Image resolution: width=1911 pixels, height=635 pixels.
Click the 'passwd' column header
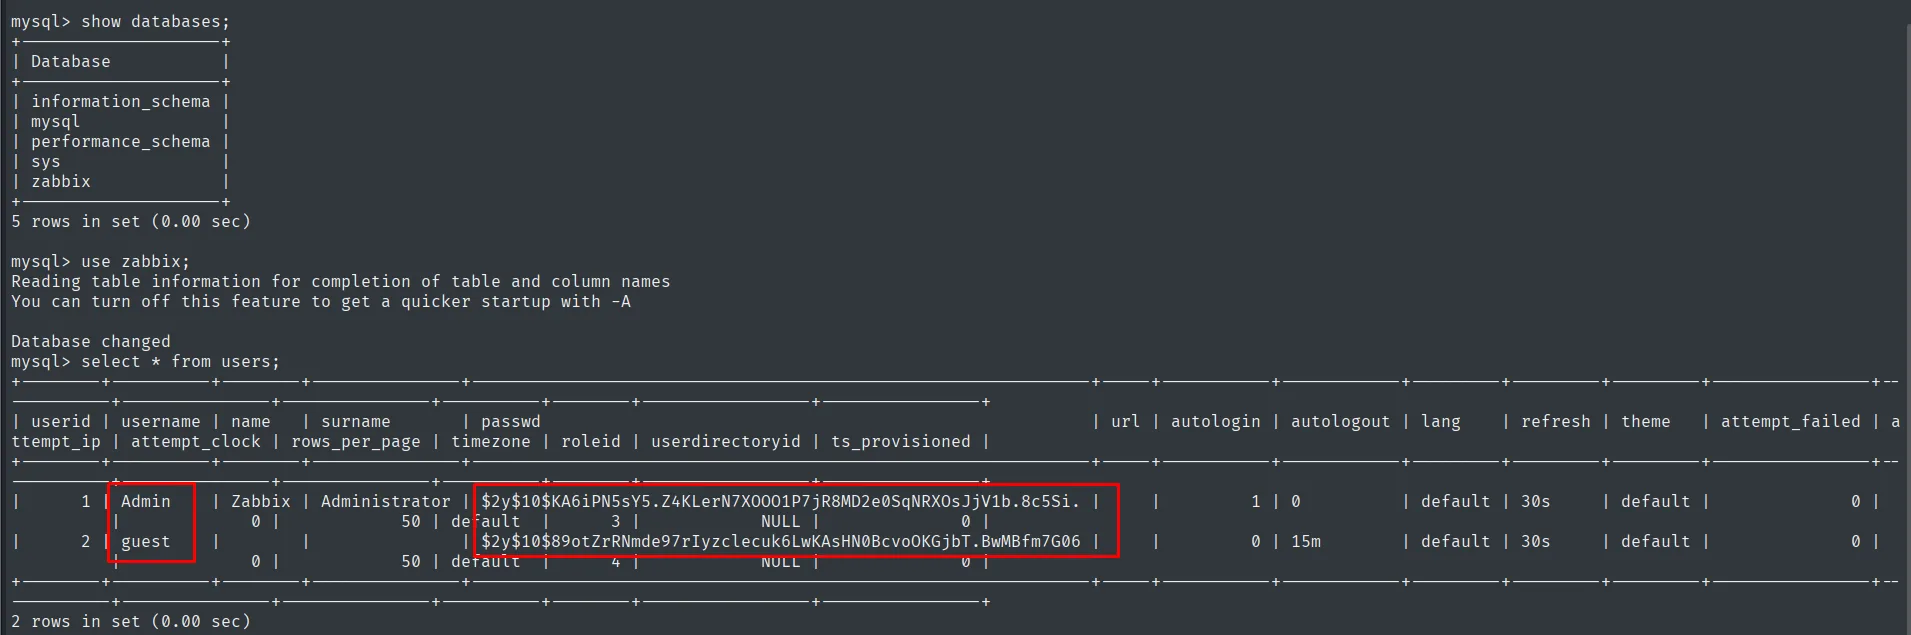click(510, 422)
